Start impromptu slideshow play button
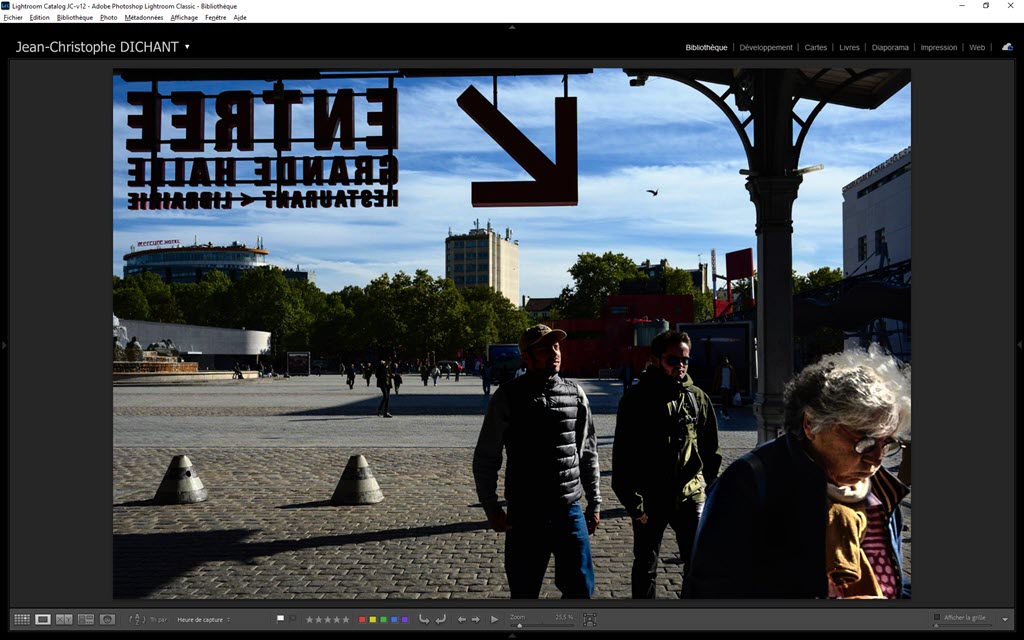Viewport: 1024px width, 640px height. pyautogui.click(x=494, y=620)
